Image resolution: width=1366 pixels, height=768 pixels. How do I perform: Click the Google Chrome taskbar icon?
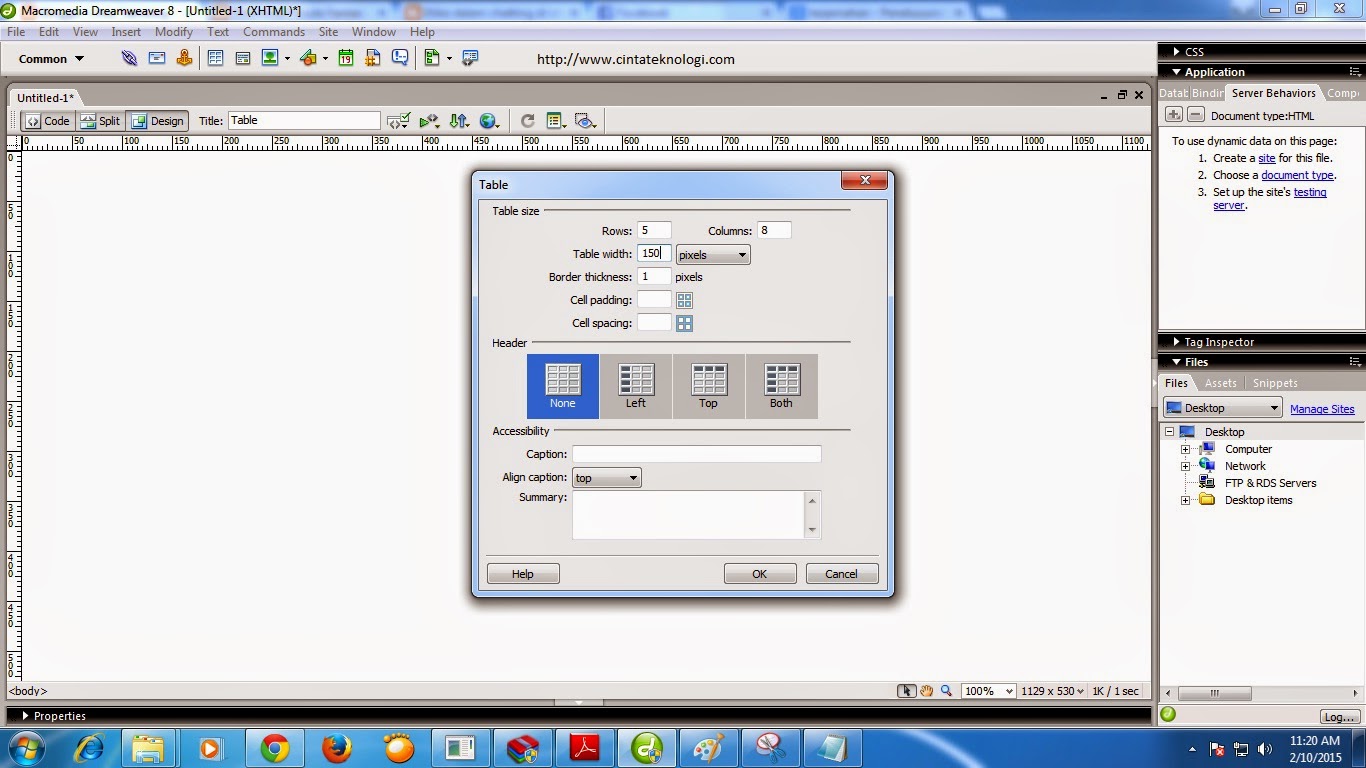coord(274,747)
